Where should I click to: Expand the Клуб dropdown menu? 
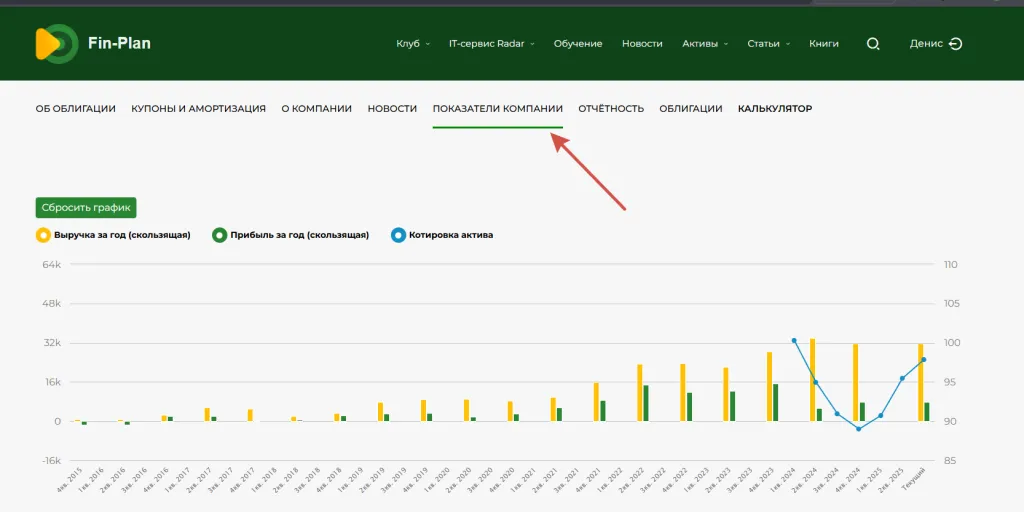[x=413, y=44]
